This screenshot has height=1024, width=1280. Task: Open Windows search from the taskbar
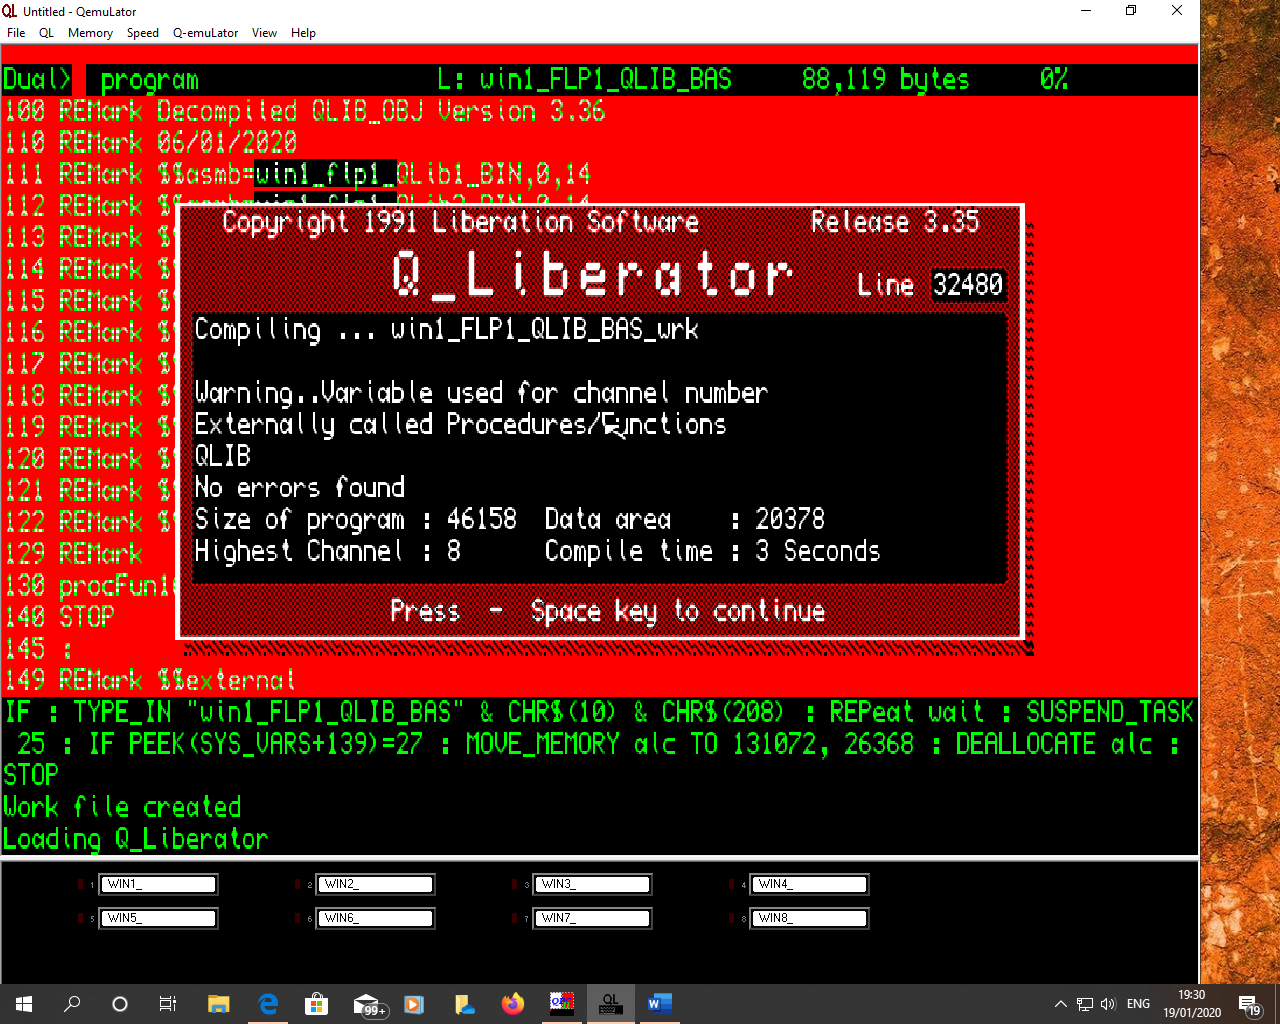click(x=72, y=1004)
